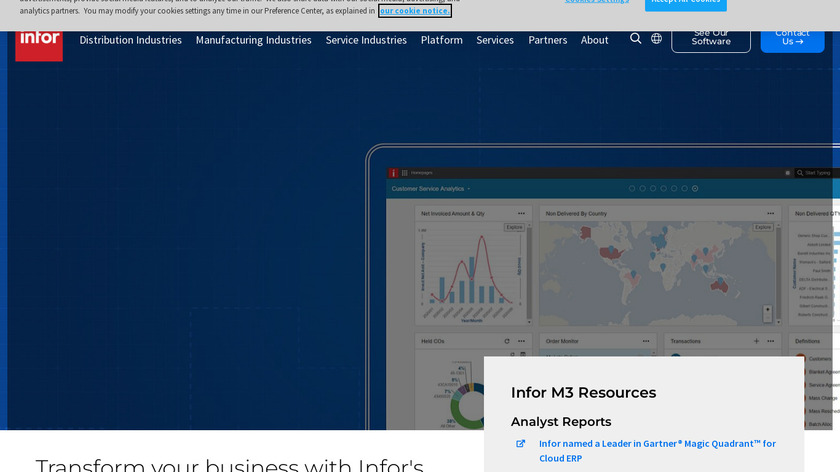Image resolution: width=840 pixels, height=472 pixels.
Task: Open the Partners navigation item
Action: pos(547,40)
